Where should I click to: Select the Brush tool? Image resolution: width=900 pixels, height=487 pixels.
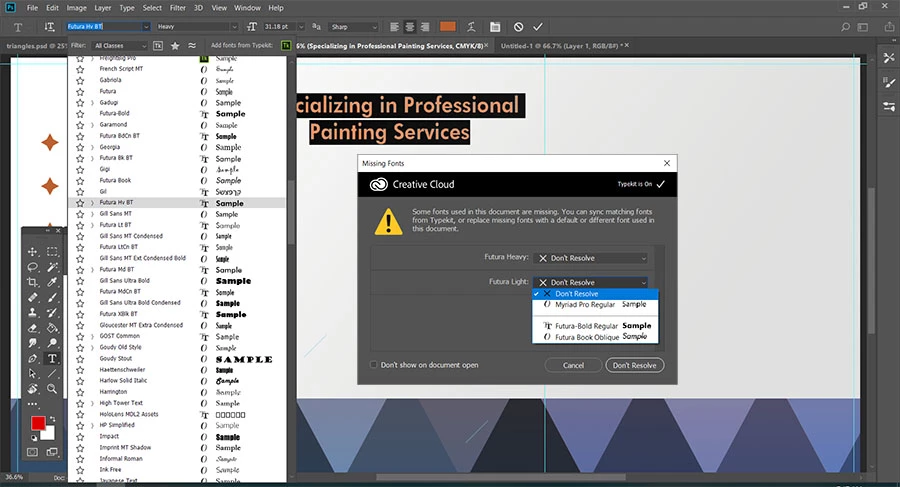pos(52,297)
